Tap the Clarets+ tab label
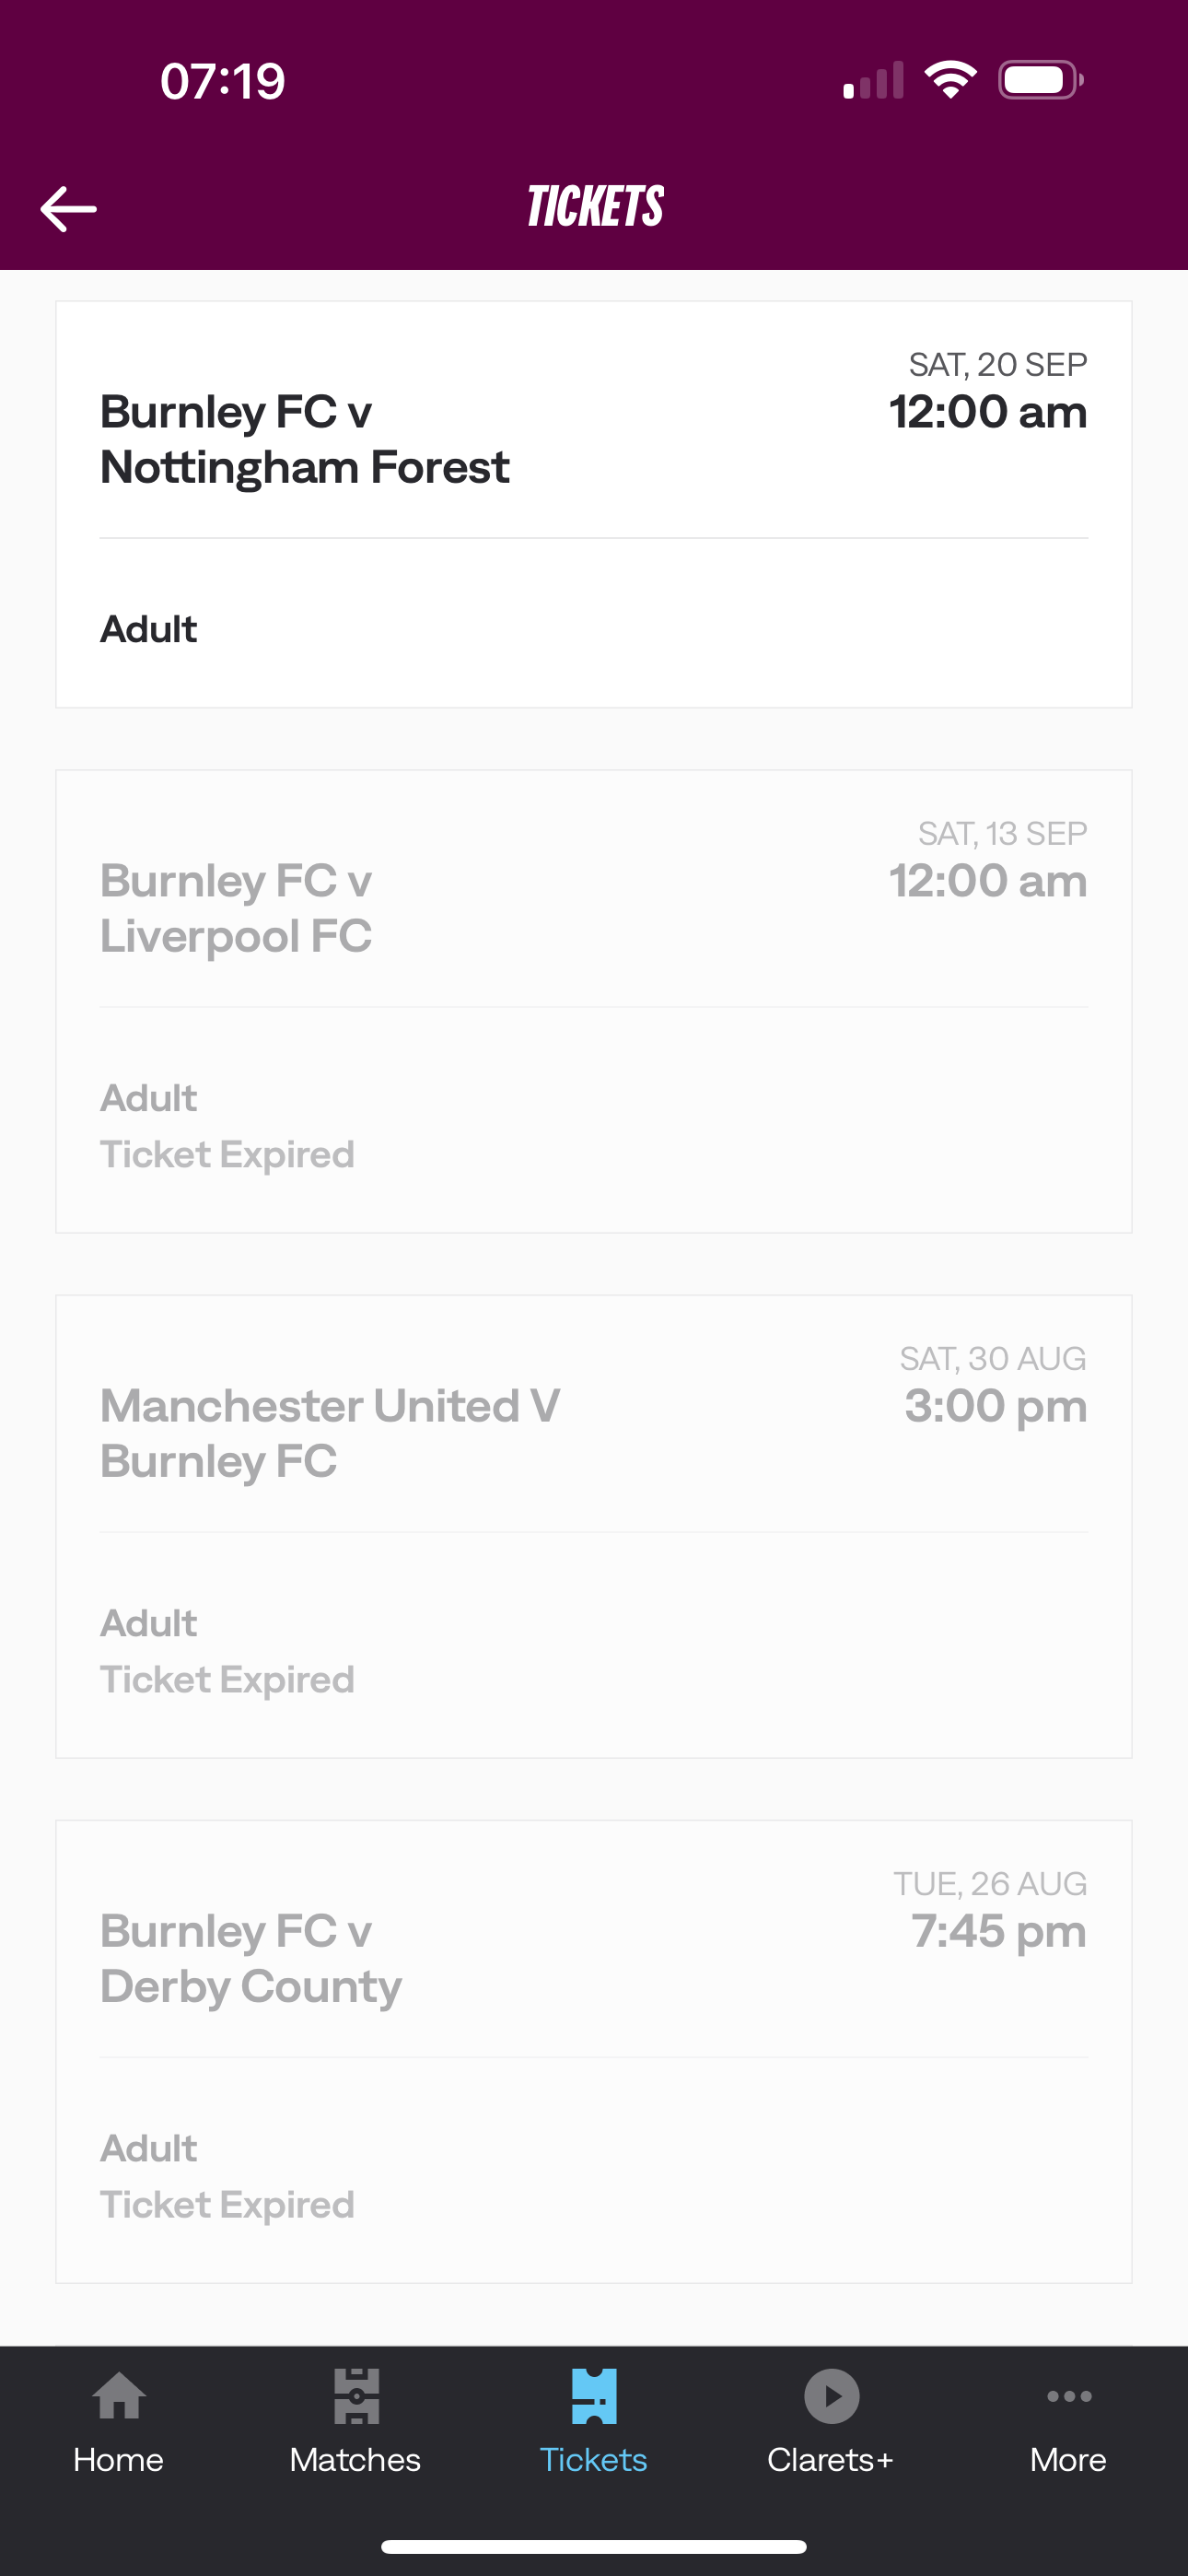 point(830,2460)
